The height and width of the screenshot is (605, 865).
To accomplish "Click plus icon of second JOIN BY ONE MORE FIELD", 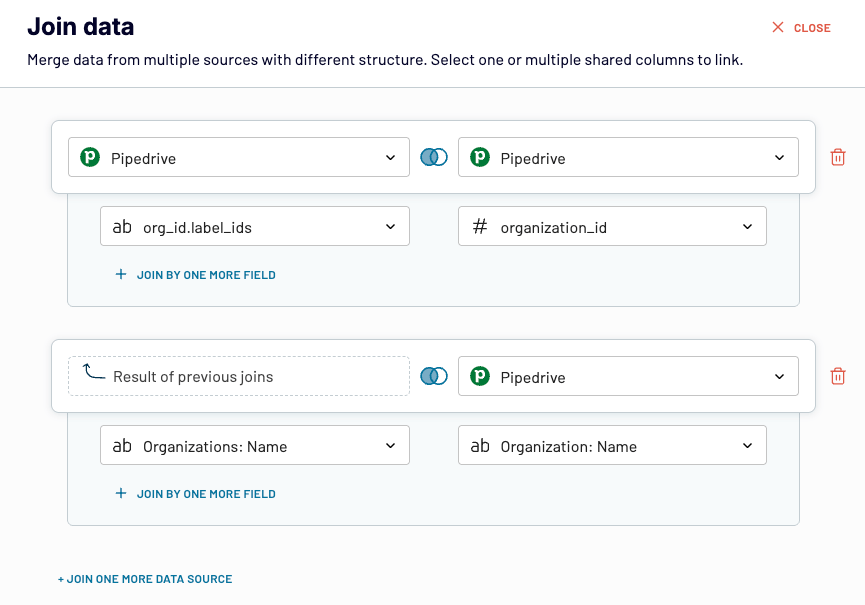I will (121, 493).
